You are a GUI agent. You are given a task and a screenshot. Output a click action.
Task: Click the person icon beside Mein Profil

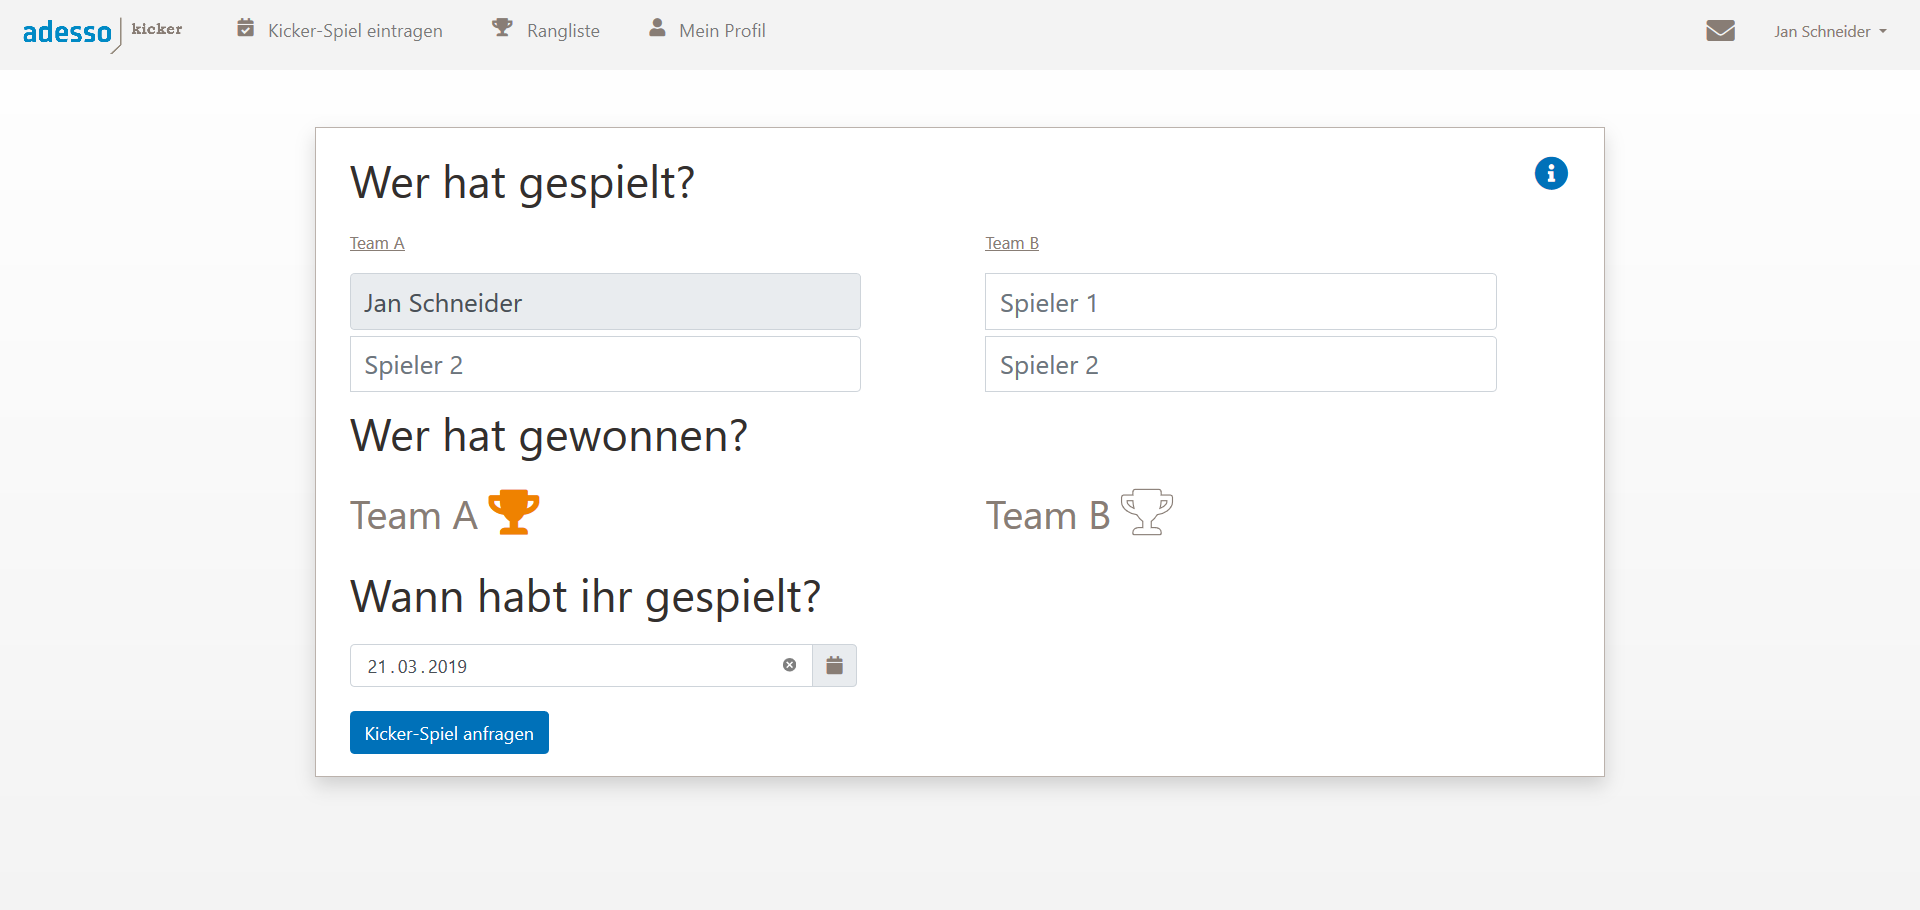point(657,28)
